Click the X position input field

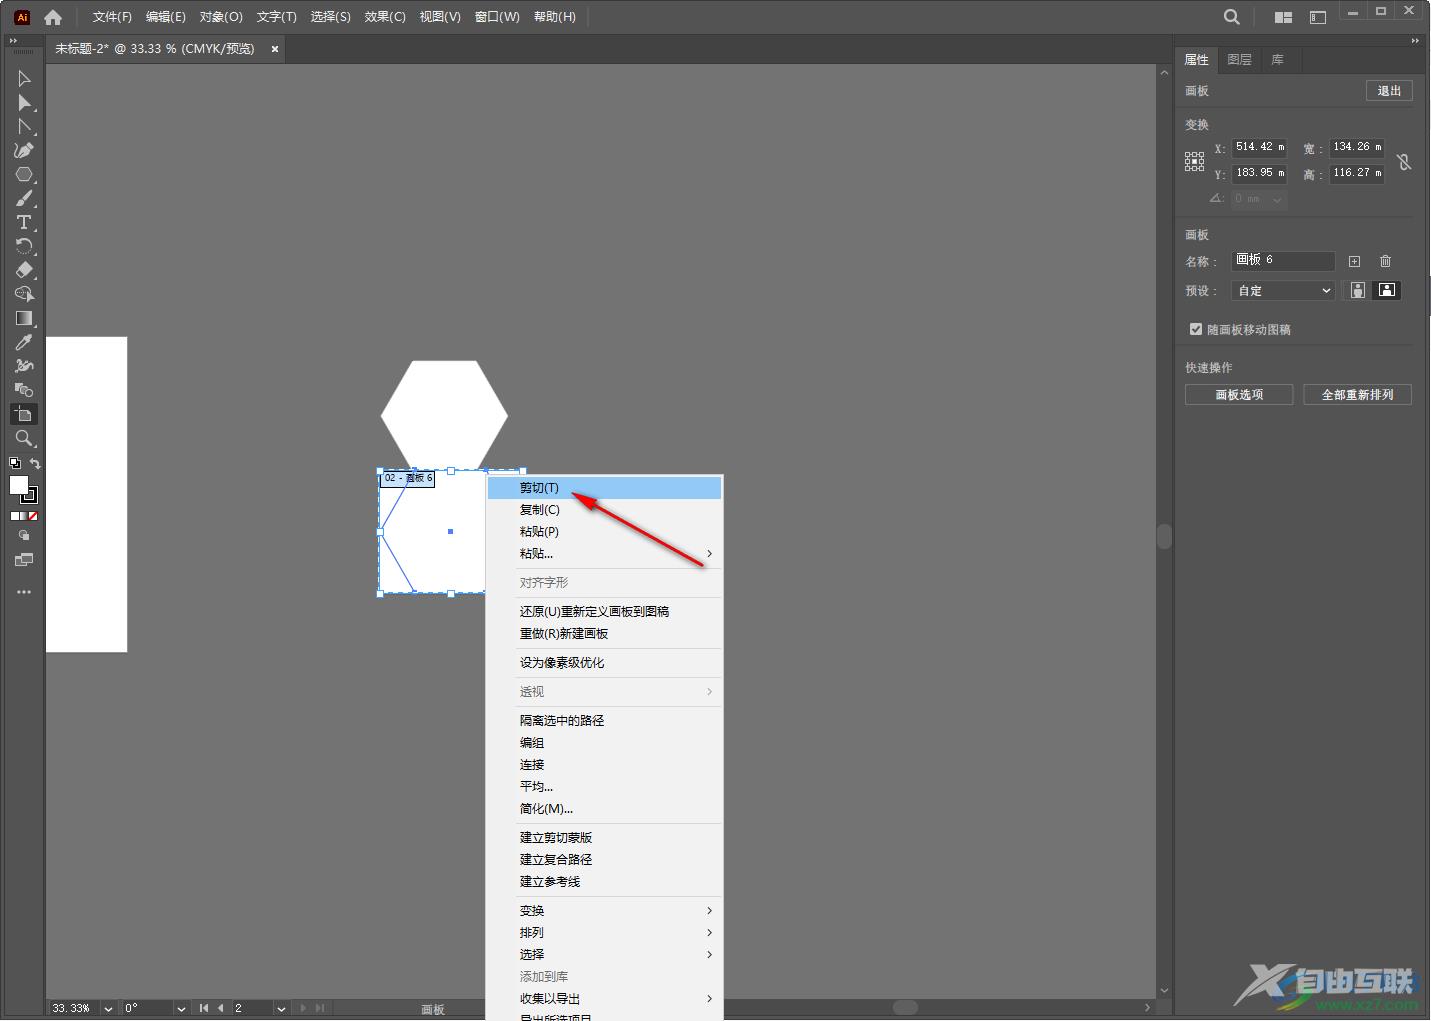pos(1259,147)
